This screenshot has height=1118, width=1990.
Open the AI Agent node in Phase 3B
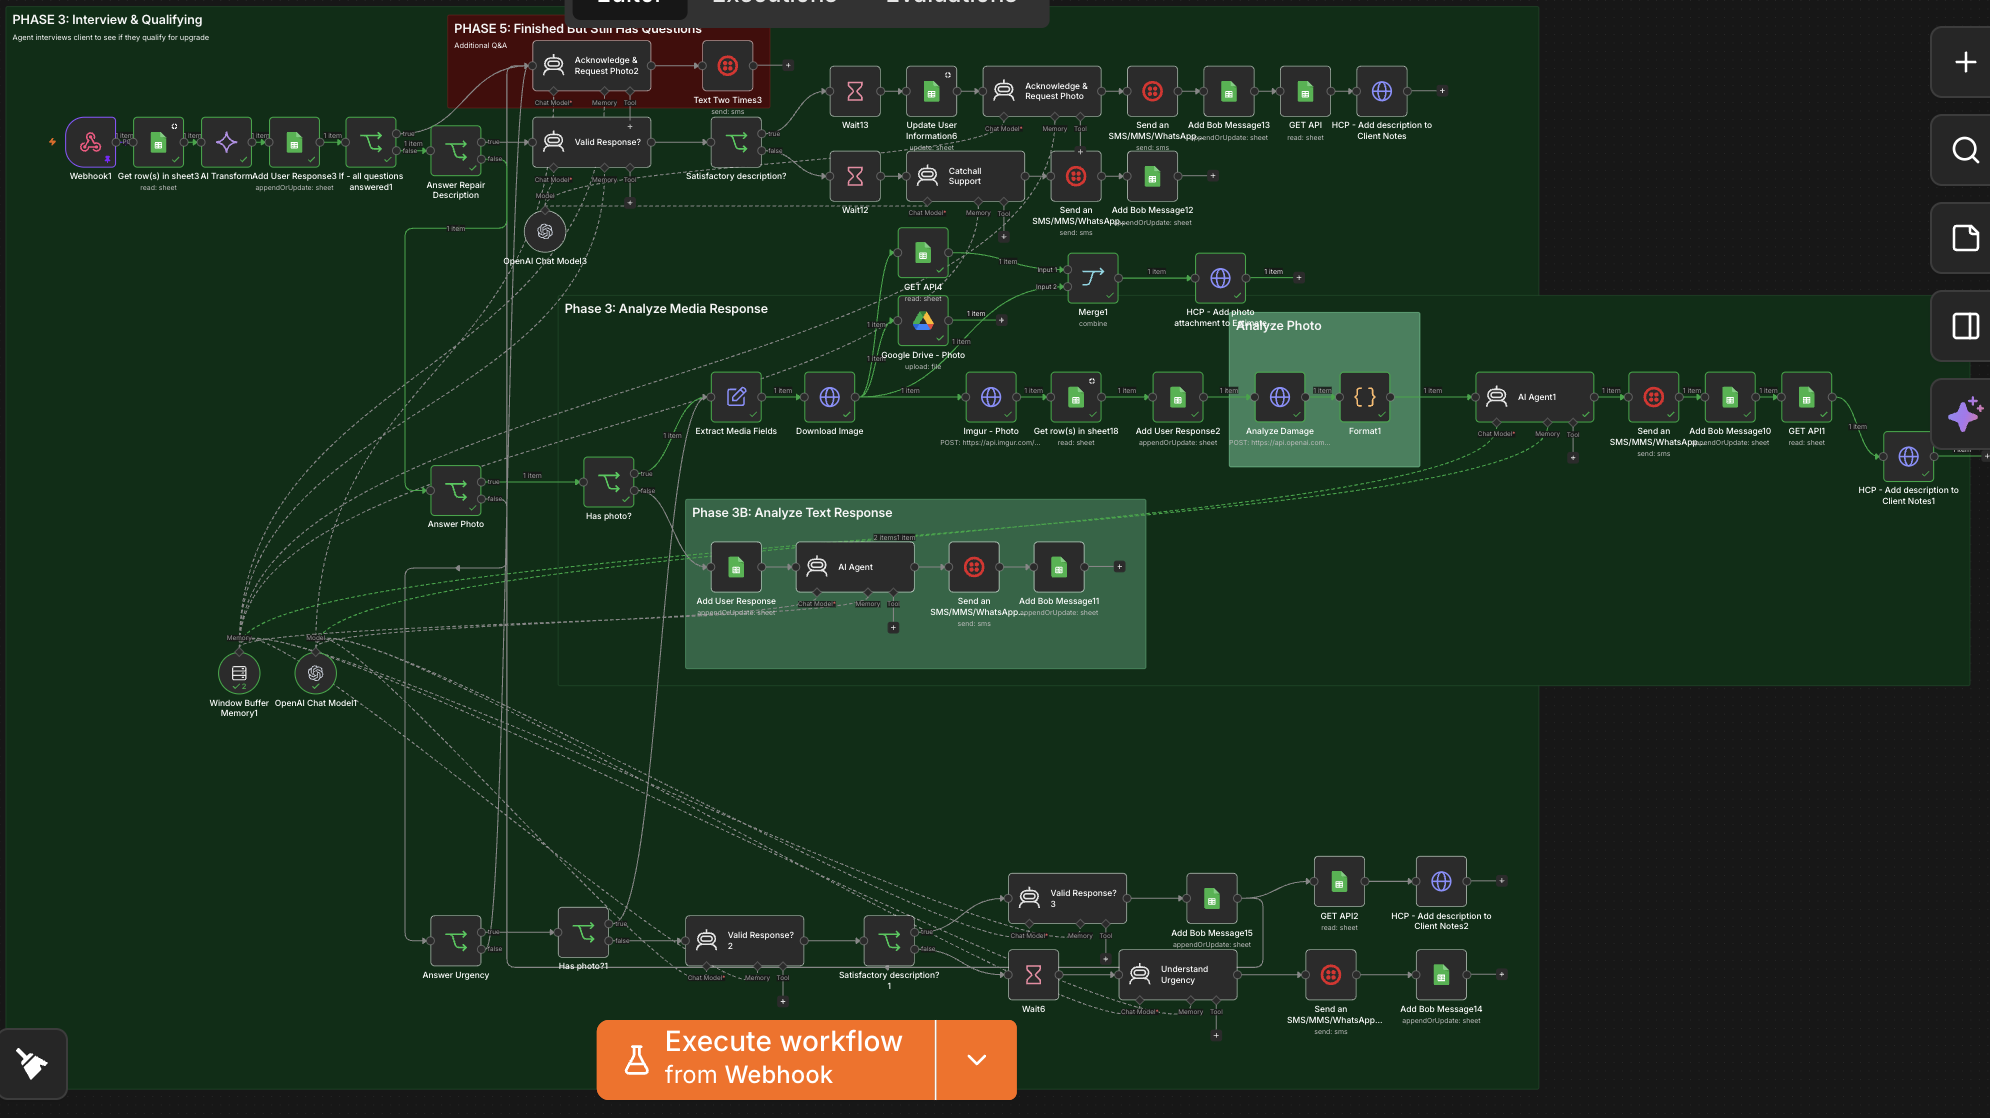click(x=855, y=568)
